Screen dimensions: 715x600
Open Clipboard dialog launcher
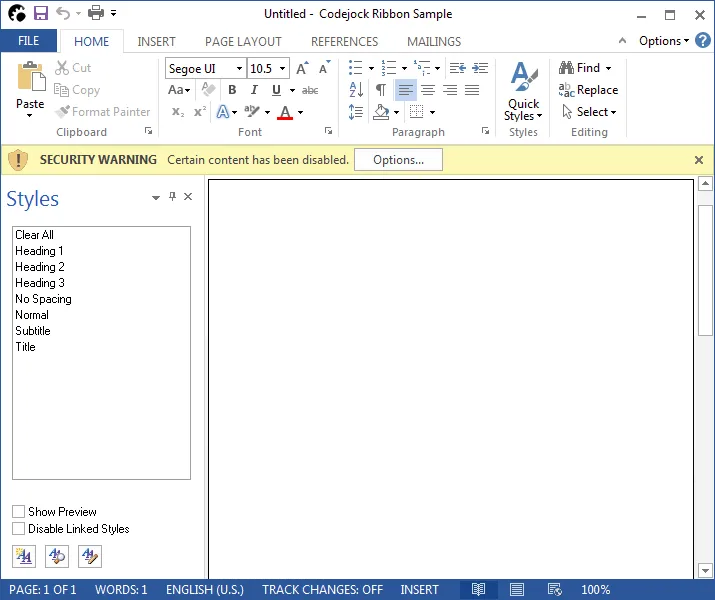click(x=148, y=131)
